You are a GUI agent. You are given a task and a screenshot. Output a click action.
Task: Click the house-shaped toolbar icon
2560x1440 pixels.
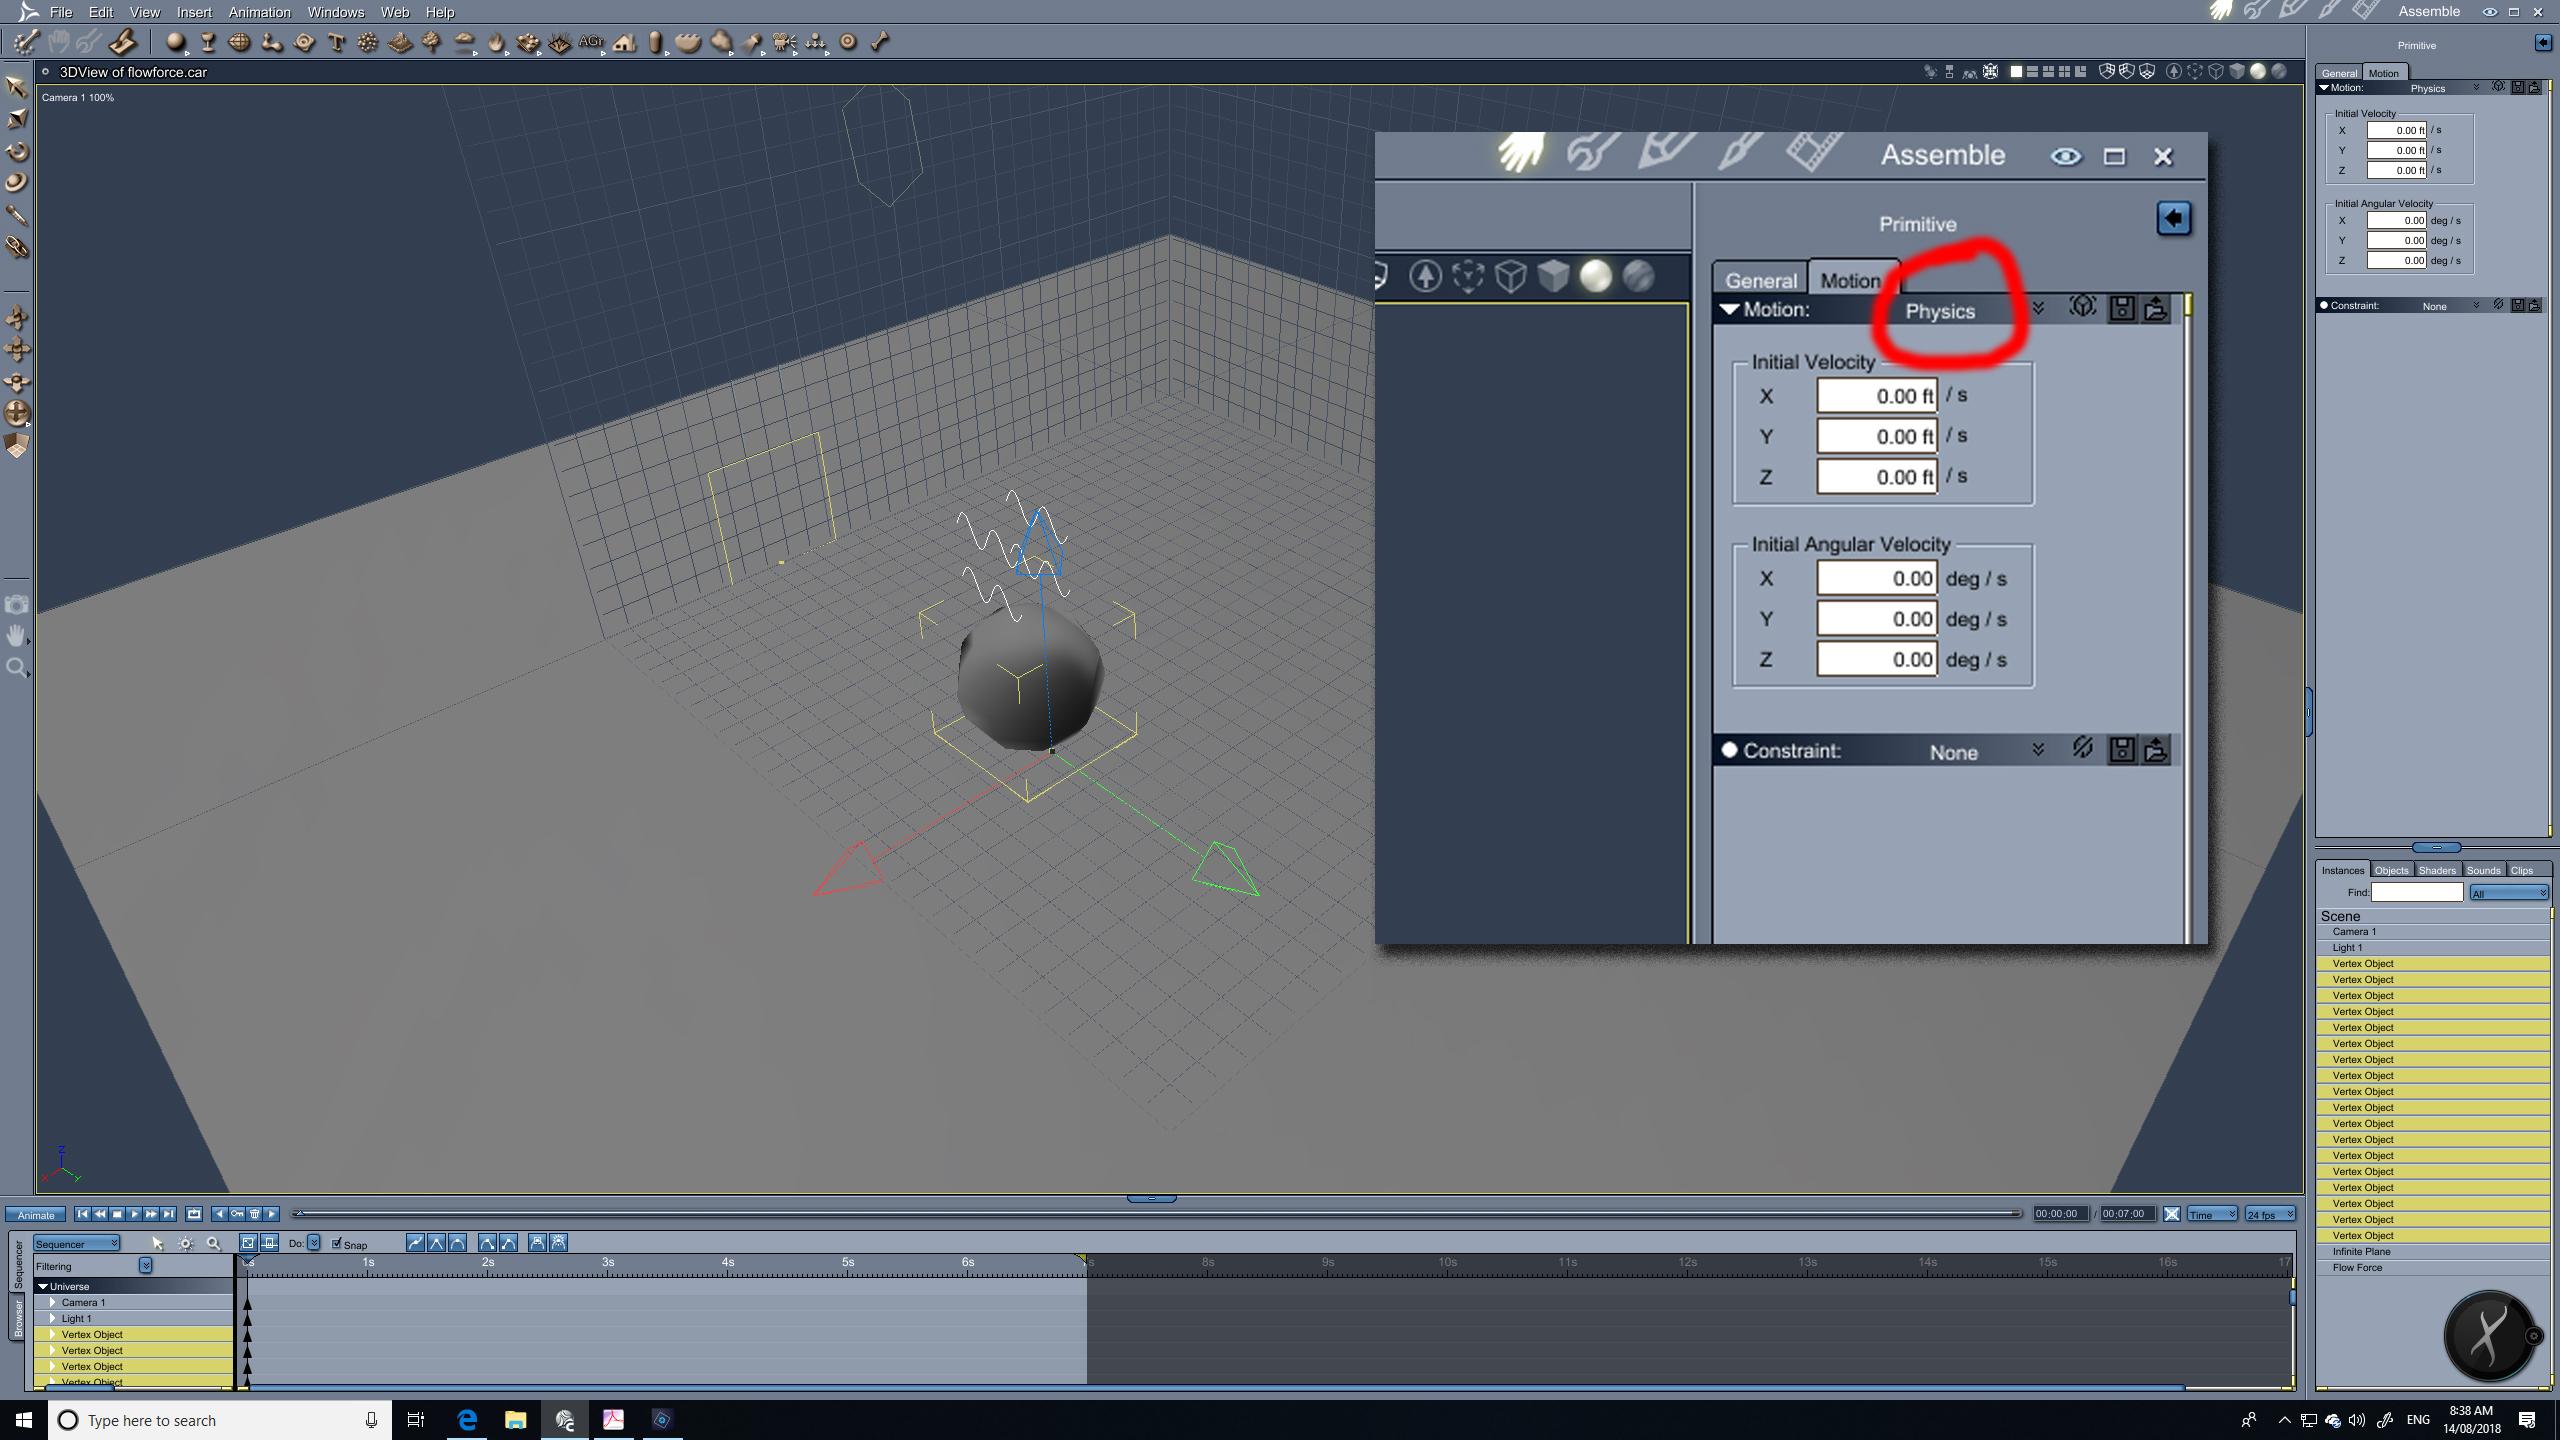tap(624, 42)
